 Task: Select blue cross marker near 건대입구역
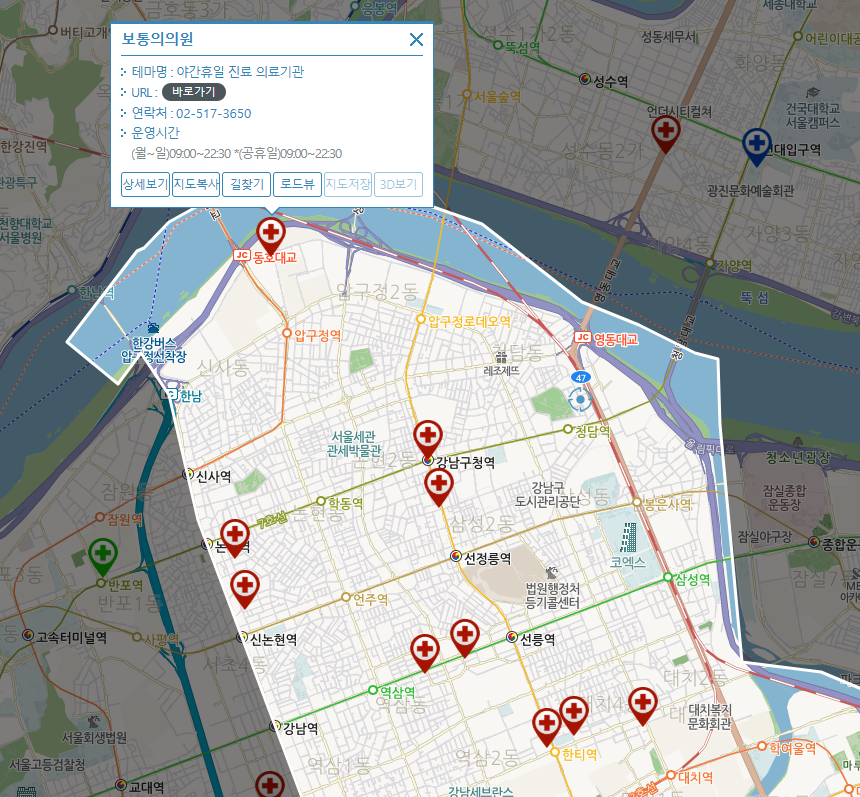[x=757, y=145]
